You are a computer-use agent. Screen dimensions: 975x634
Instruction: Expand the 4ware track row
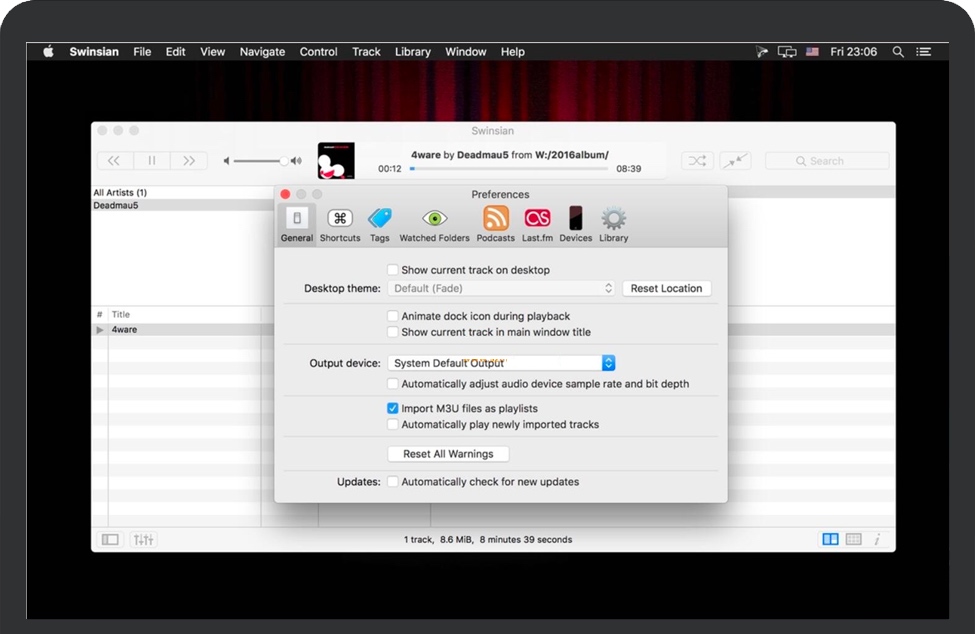point(100,329)
